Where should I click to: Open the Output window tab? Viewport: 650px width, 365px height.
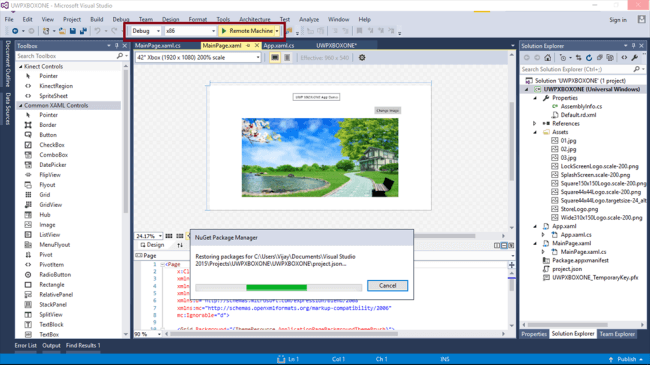(51, 346)
